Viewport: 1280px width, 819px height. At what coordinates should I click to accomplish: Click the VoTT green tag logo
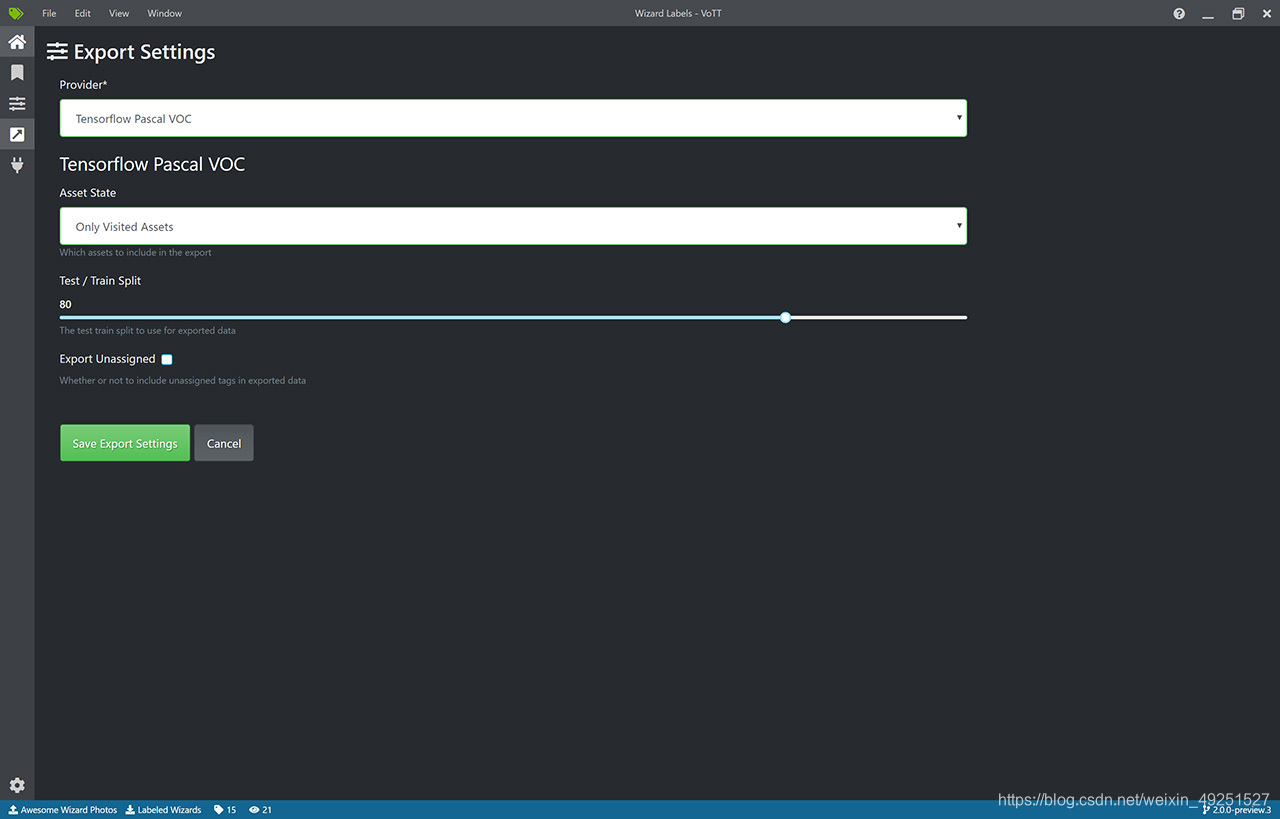coord(16,13)
